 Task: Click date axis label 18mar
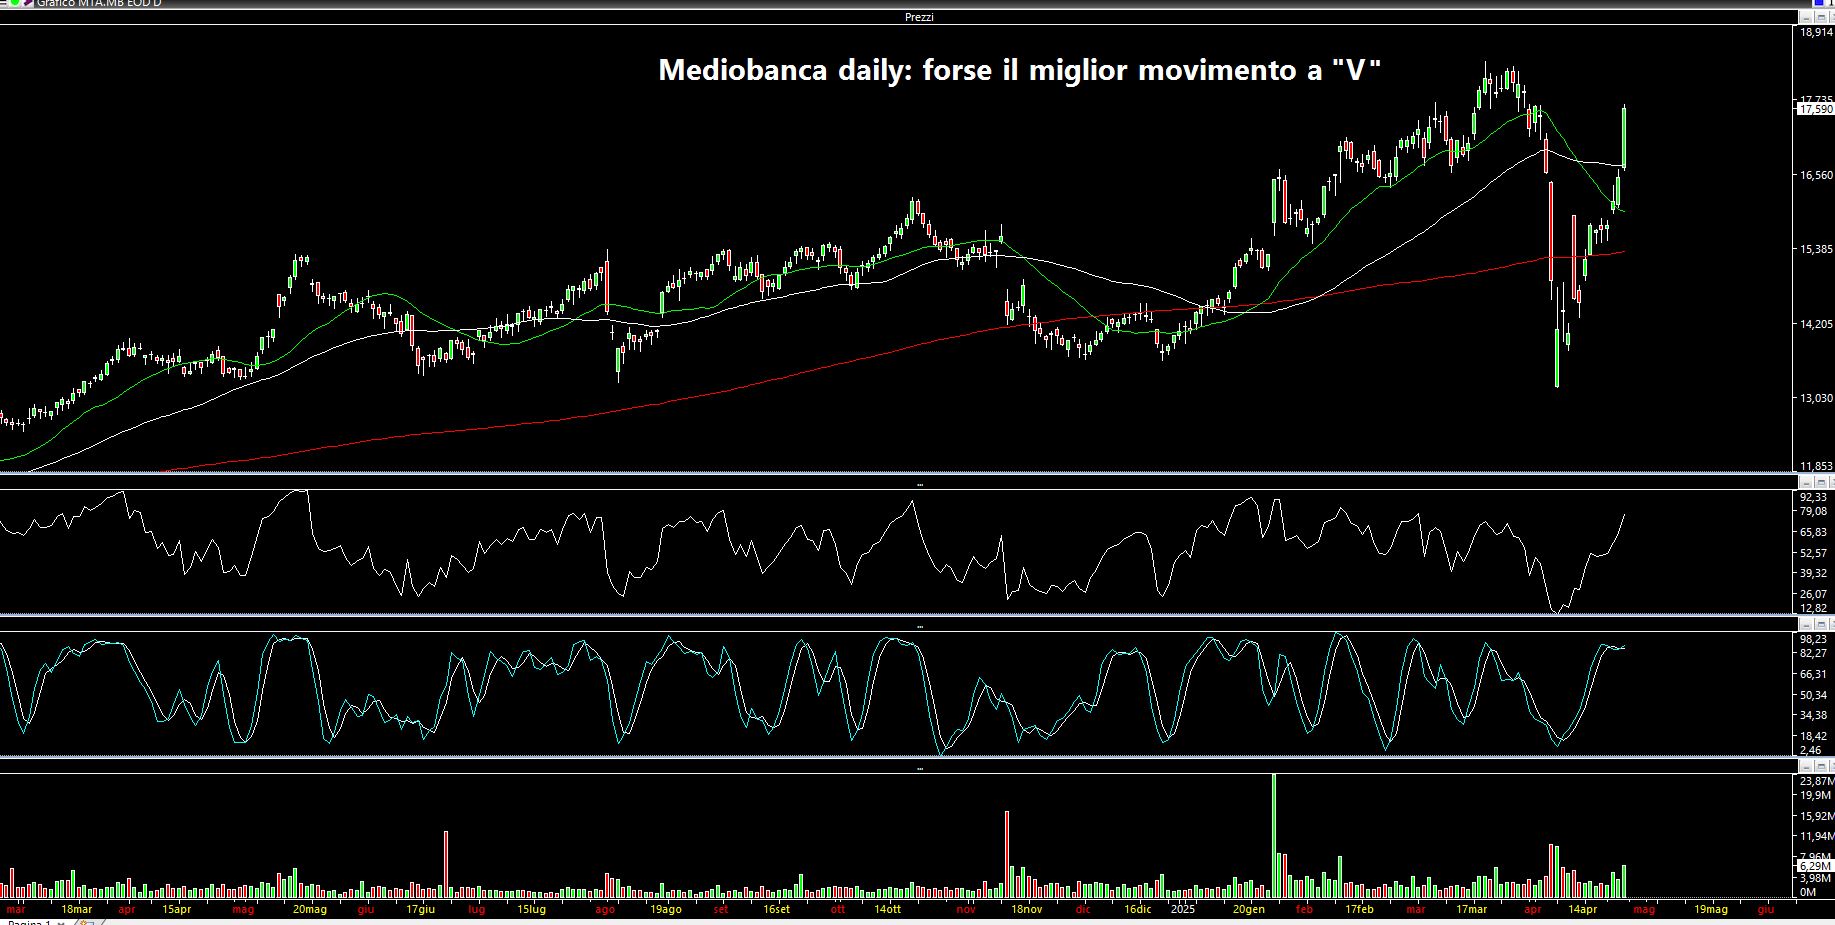point(76,910)
